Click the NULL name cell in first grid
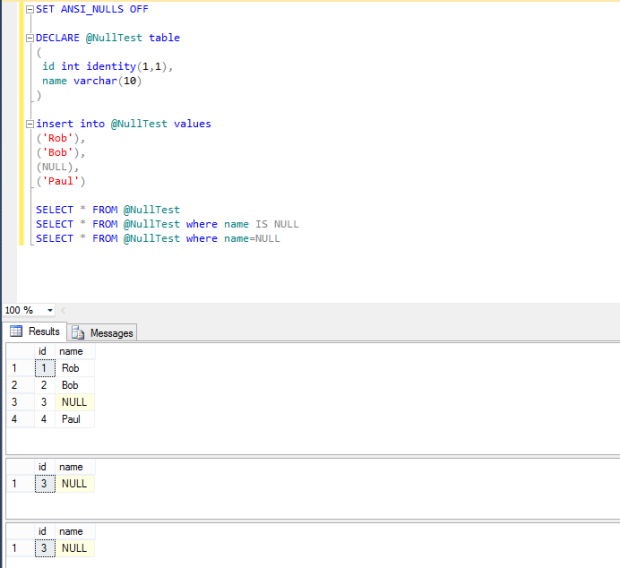620x568 pixels. [75, 402]
